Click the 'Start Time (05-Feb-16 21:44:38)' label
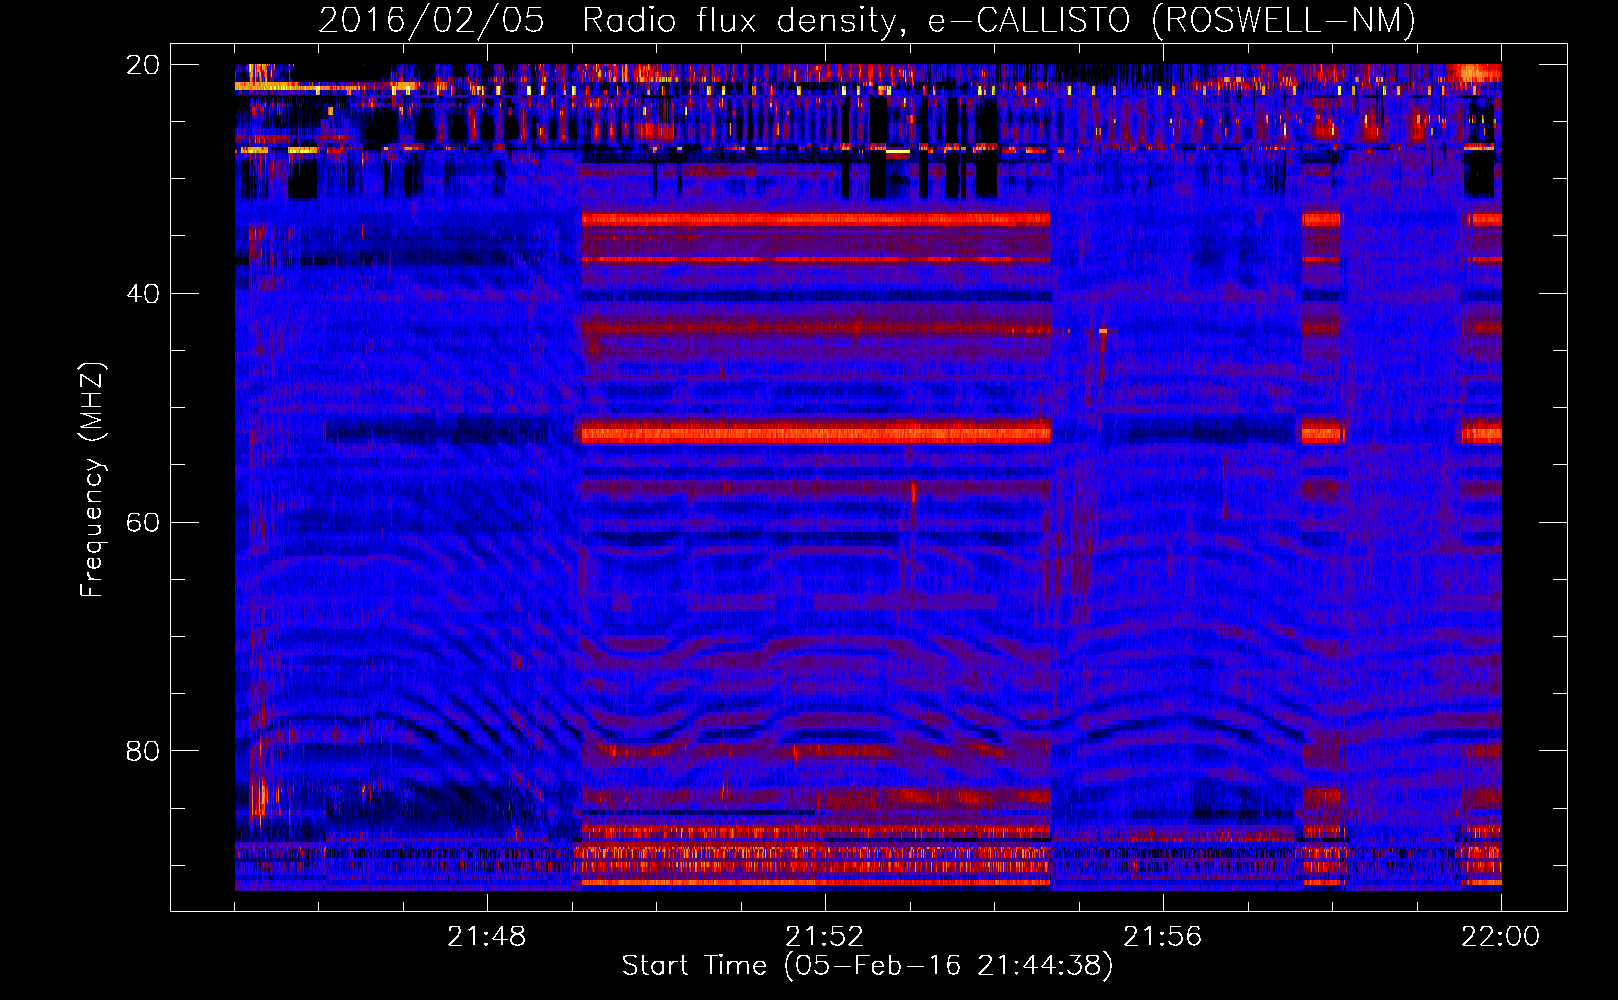This screenshot has width=1618, height=1000. [867, 966]
